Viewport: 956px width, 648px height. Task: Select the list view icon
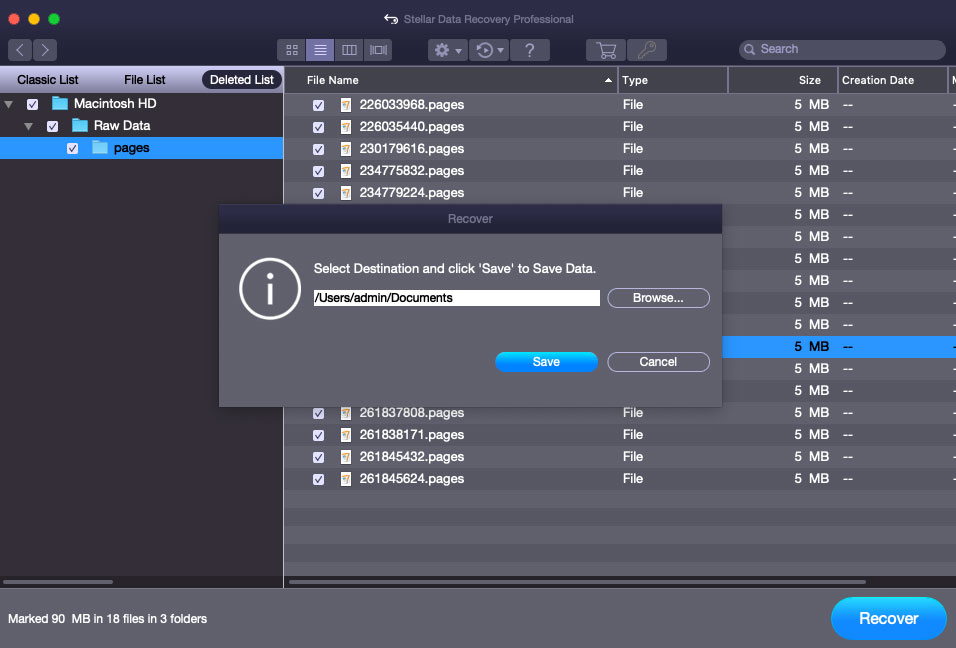point(320,50)
